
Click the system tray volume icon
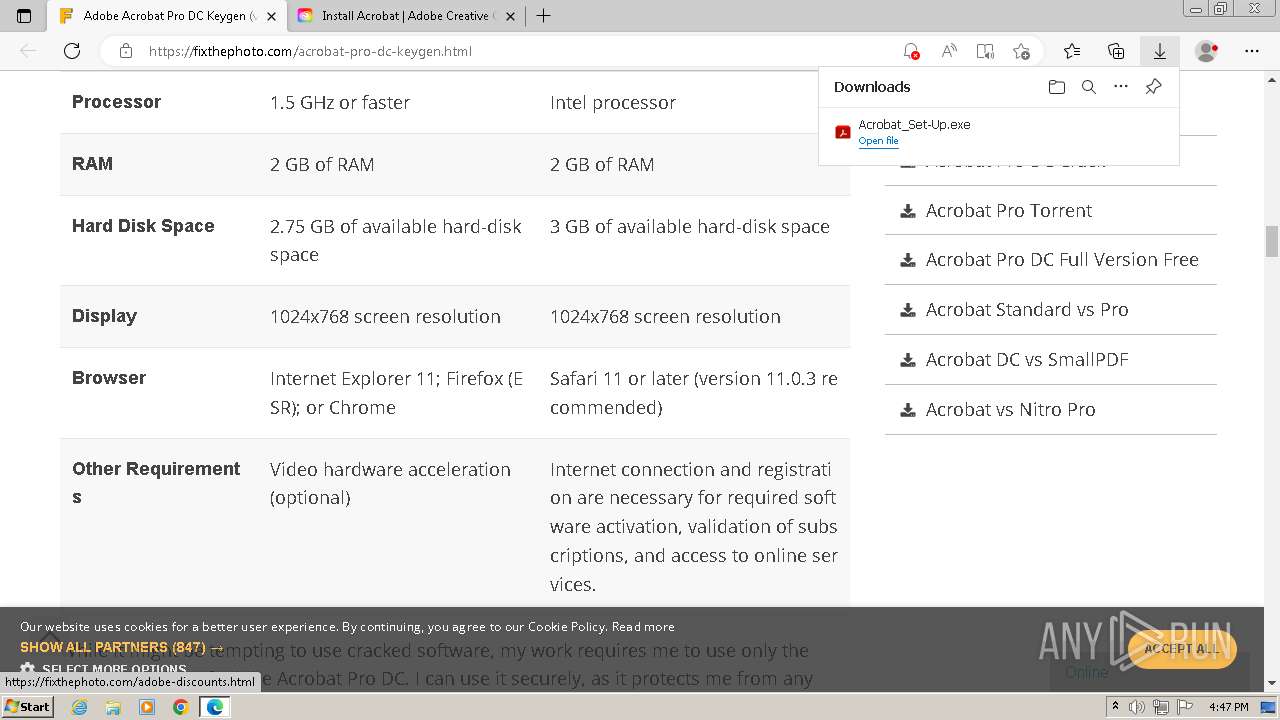coord(1138,707)
